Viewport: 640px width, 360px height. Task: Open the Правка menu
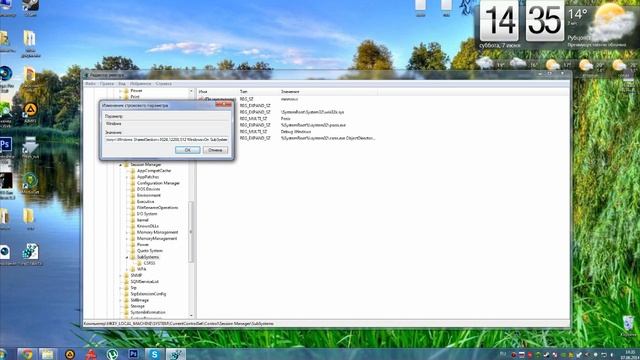coord(107,84)
